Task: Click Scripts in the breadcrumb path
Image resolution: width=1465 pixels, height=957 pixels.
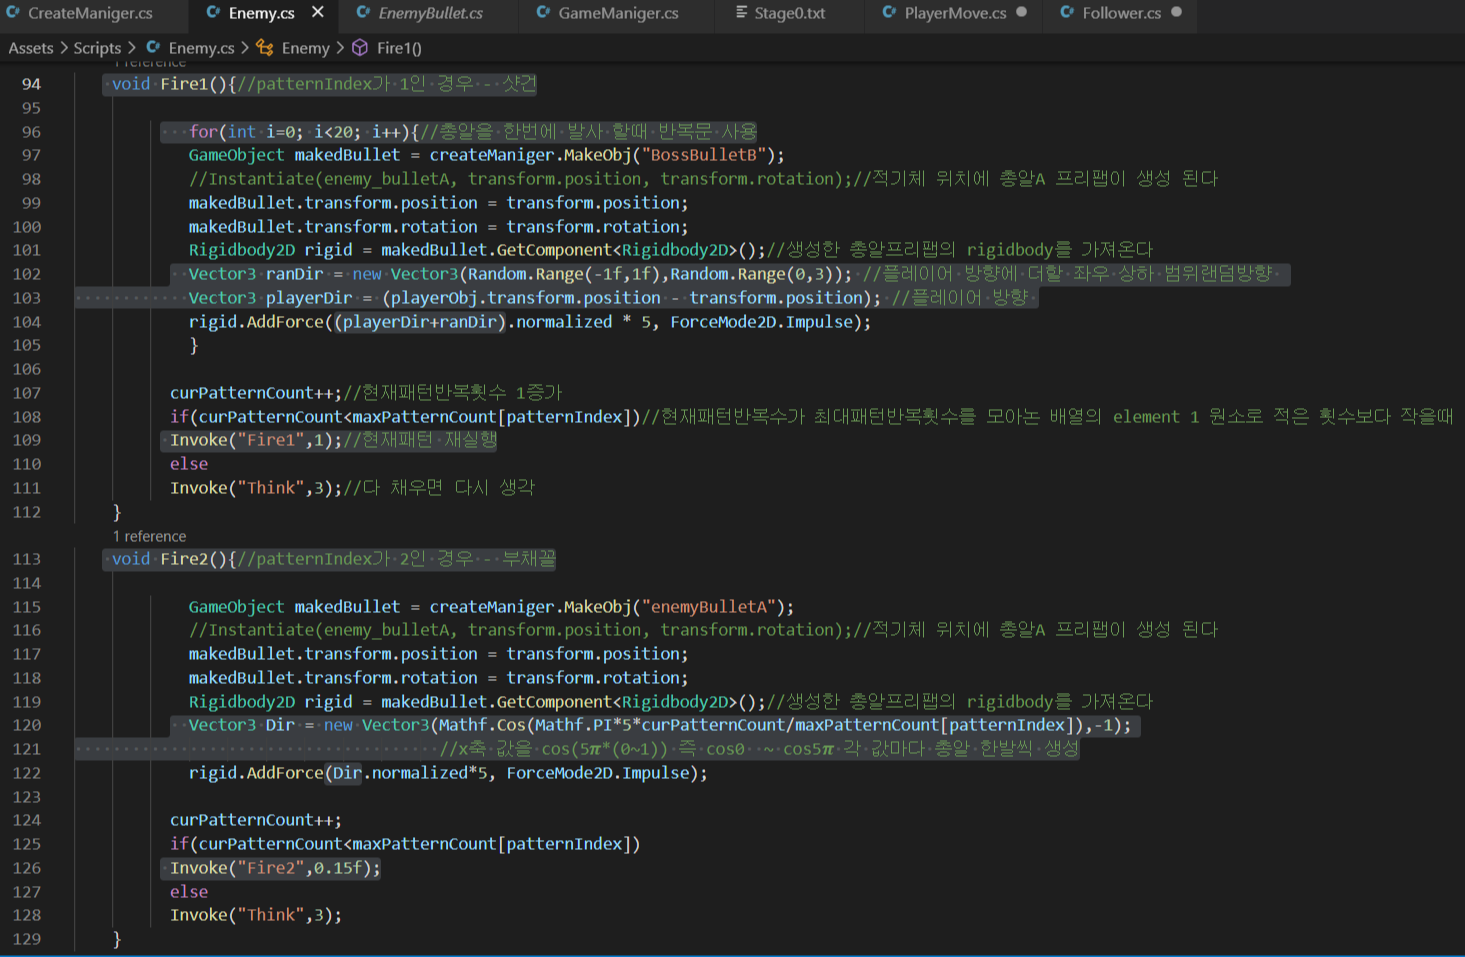Action: (x=97, y=48)
